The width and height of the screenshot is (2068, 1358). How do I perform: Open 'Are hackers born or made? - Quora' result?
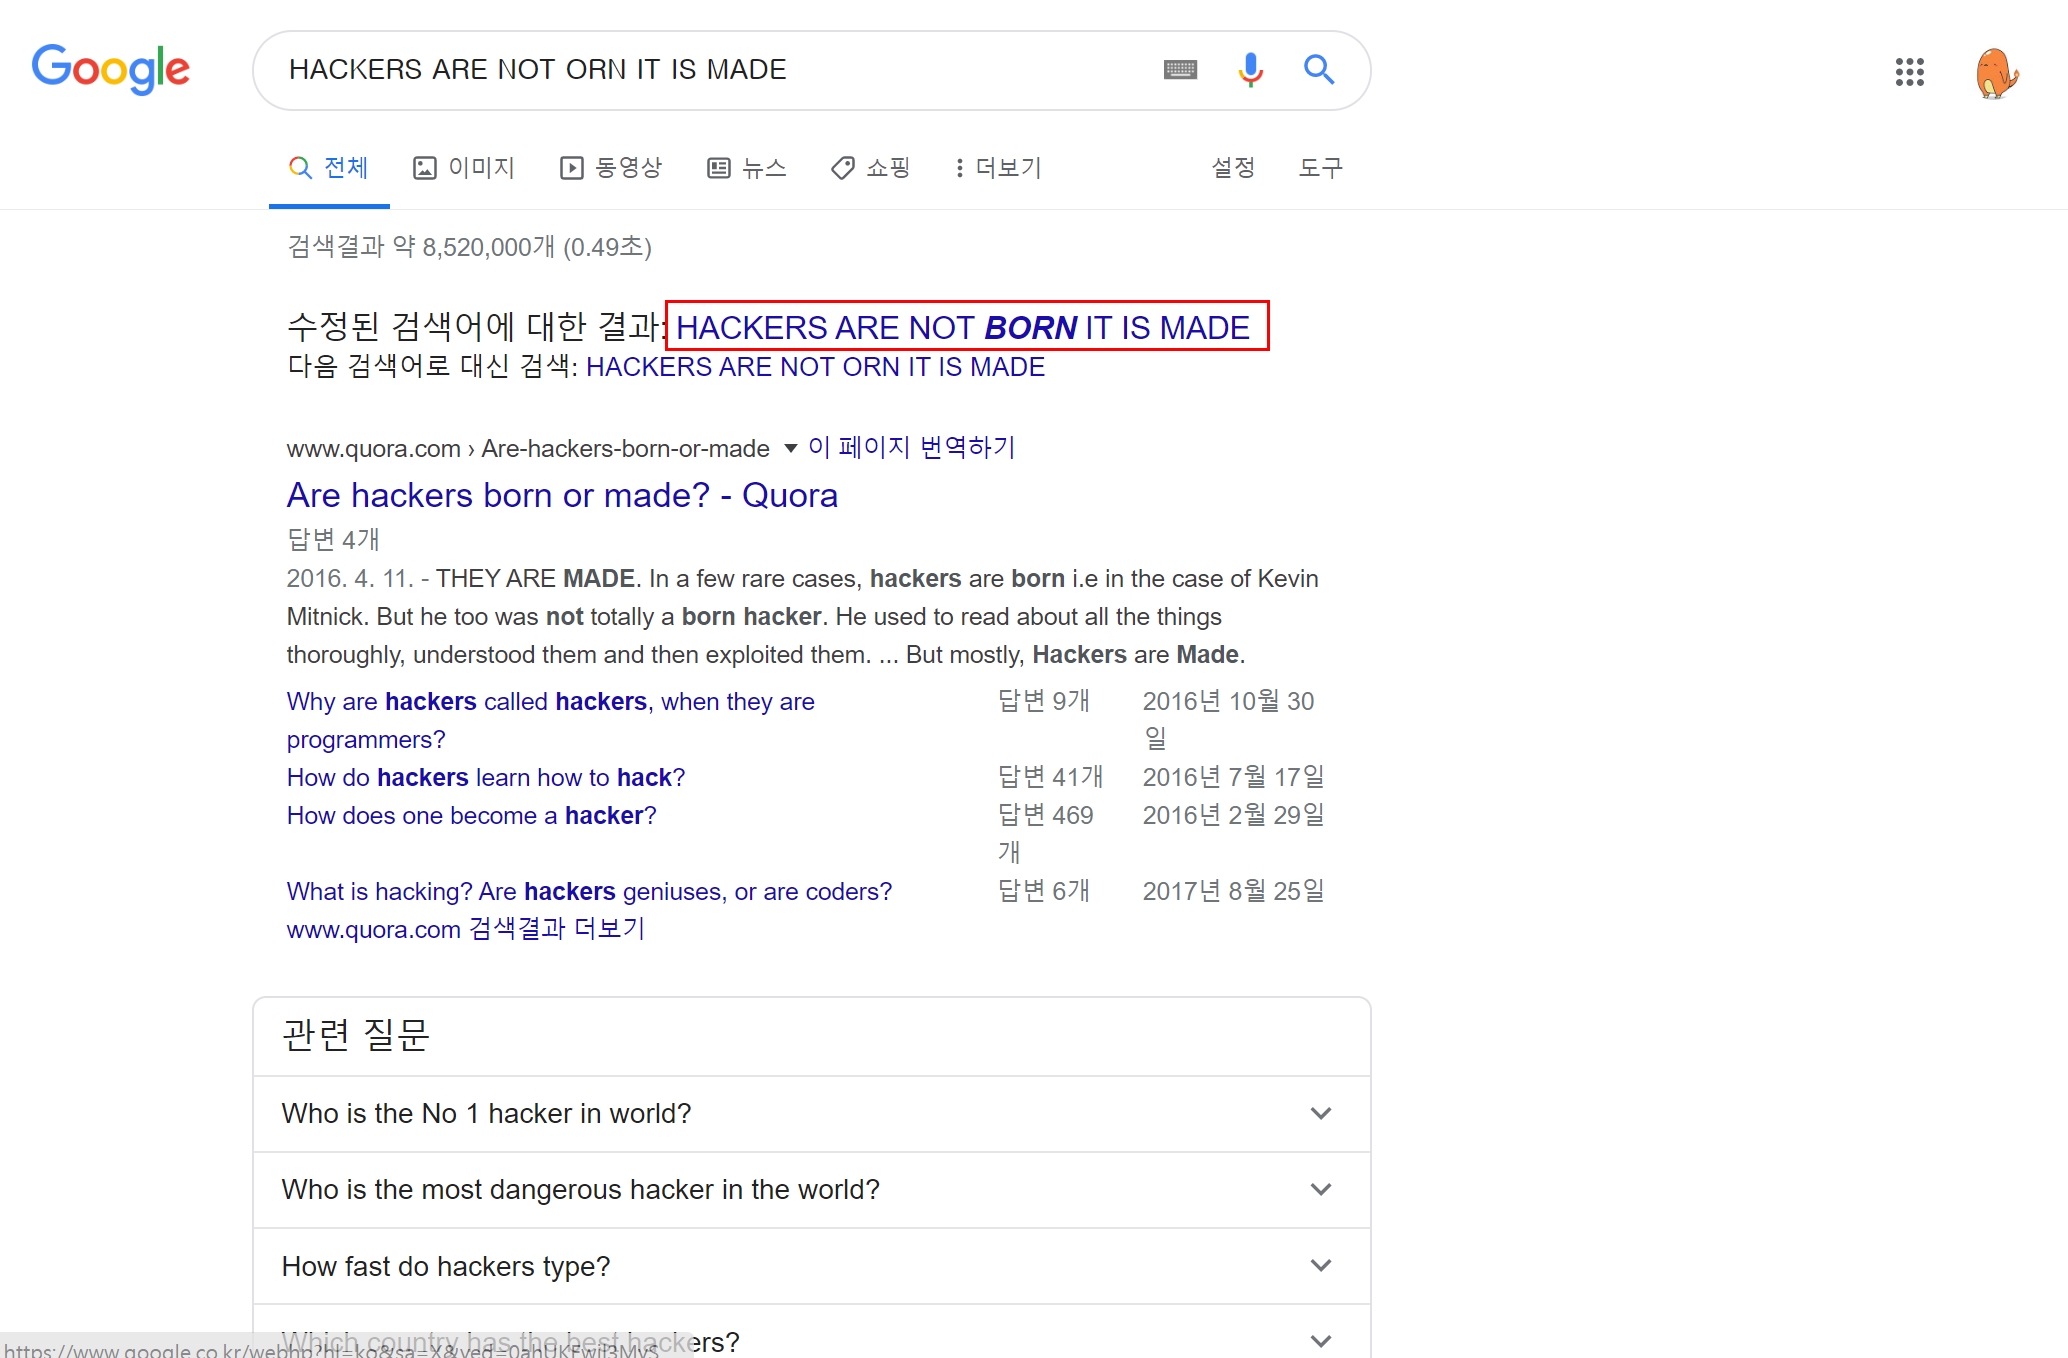tap(562, 495)
